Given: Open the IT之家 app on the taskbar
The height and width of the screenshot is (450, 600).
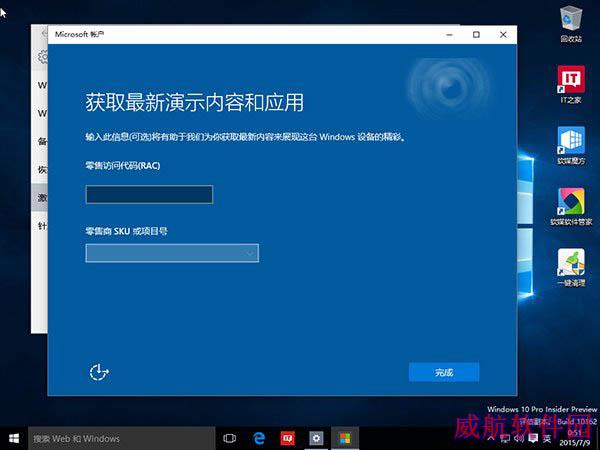Looking at the screenshot, I should pyautogui.click(x=287, y=439).
